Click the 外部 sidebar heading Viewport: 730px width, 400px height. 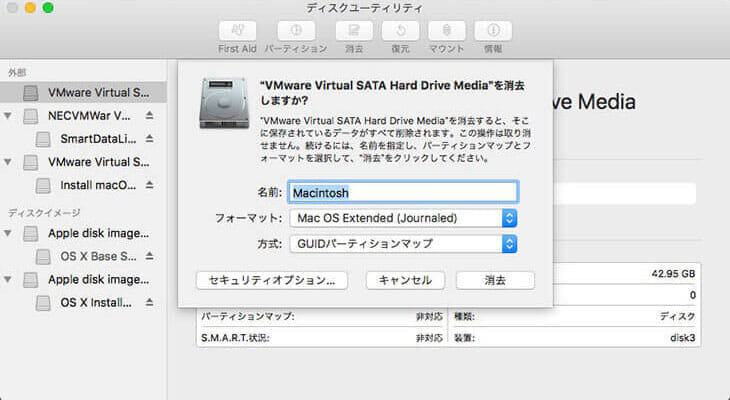click(17, 72)
